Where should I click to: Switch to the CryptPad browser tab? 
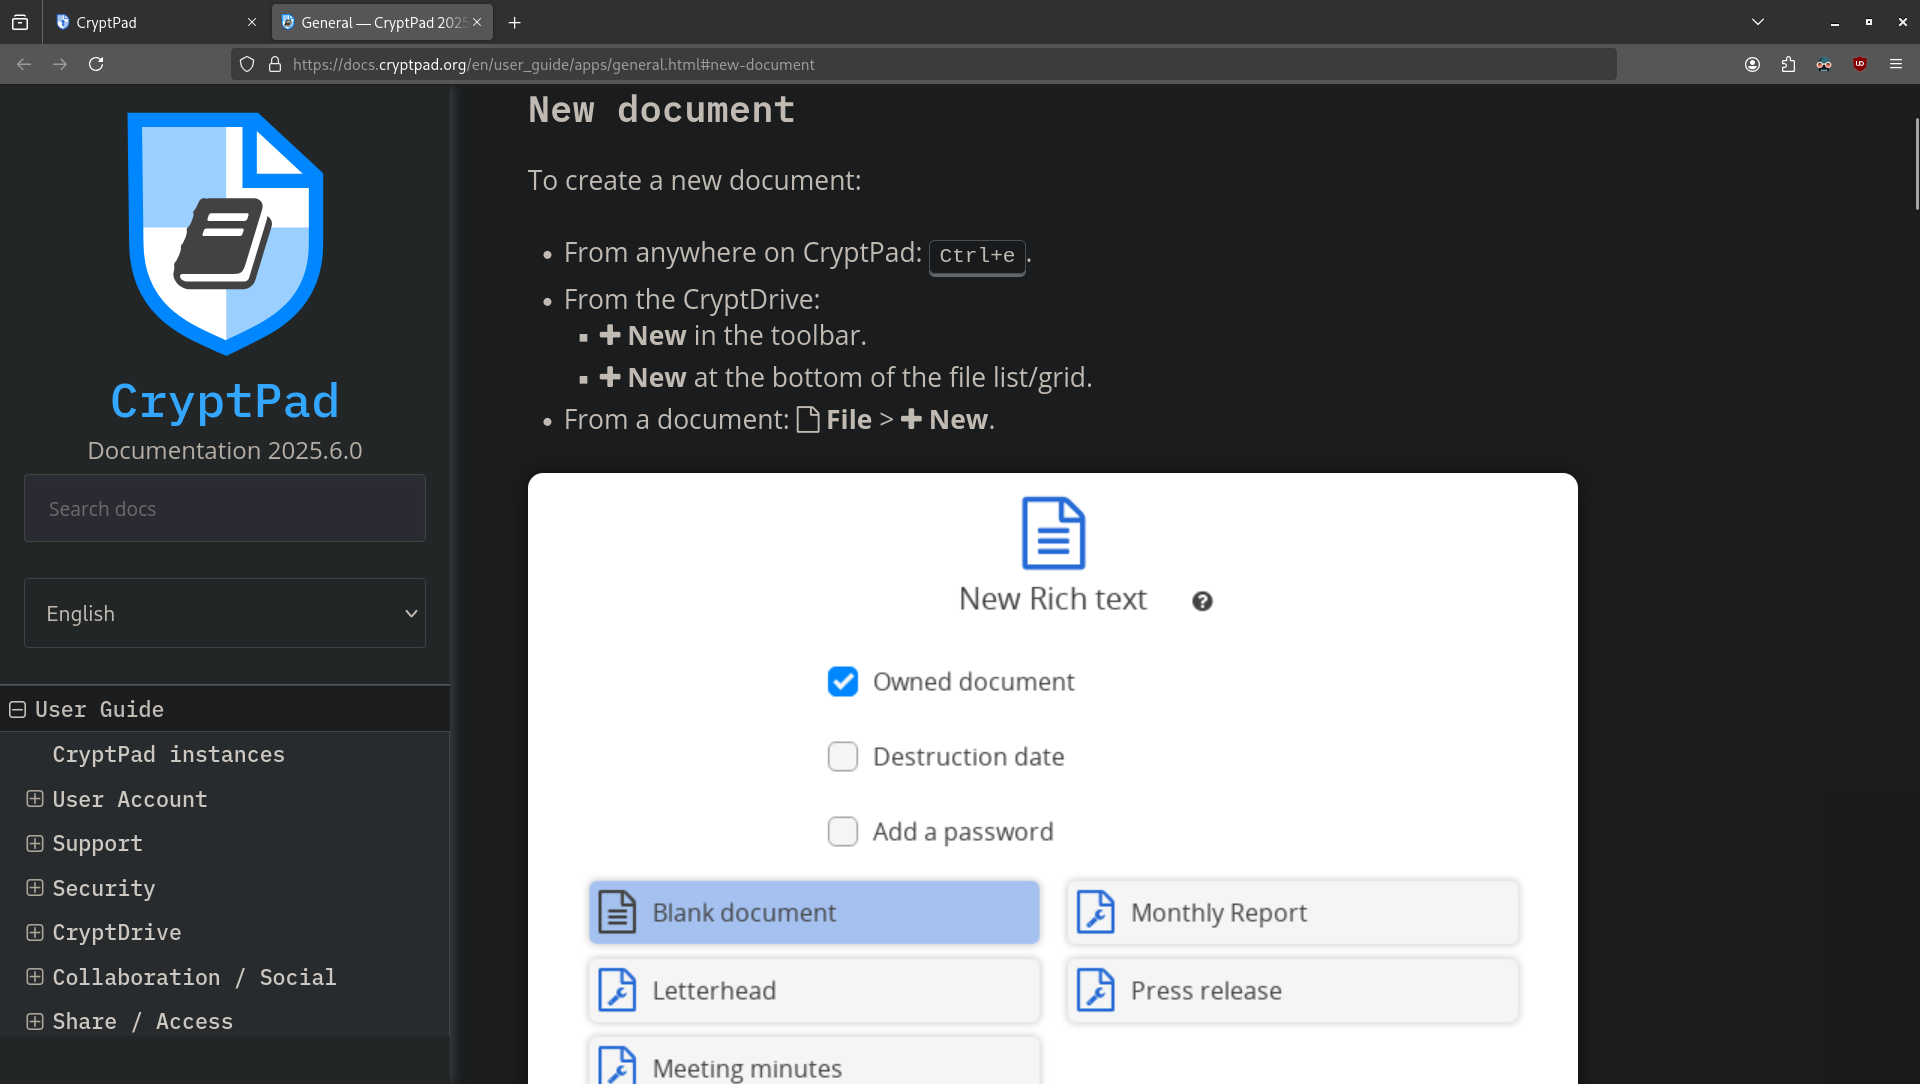tap(150, 22)
